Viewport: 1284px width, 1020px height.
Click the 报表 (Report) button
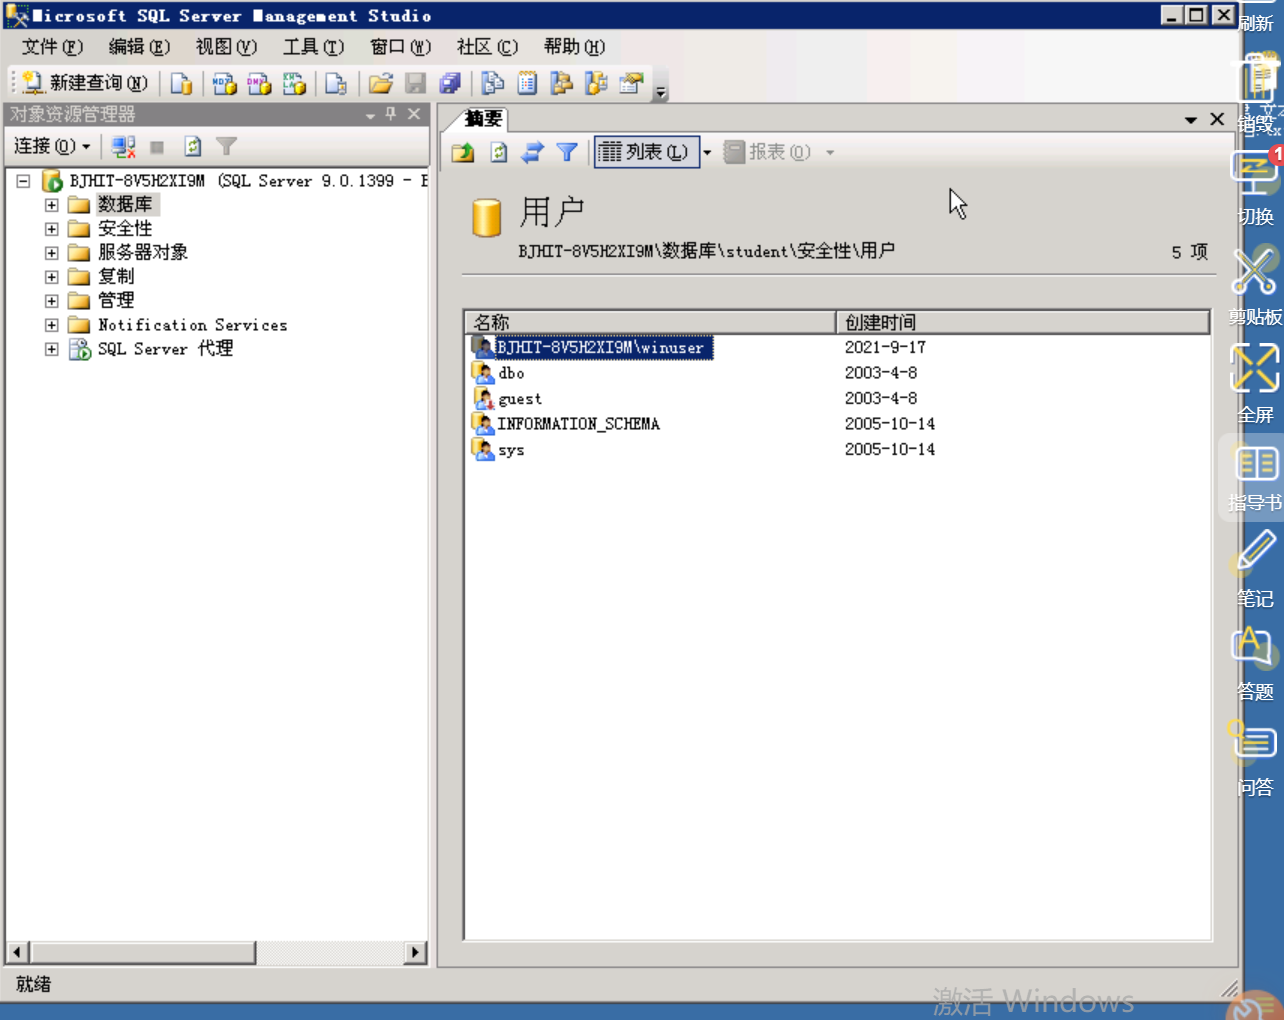[x=767, y=152]
